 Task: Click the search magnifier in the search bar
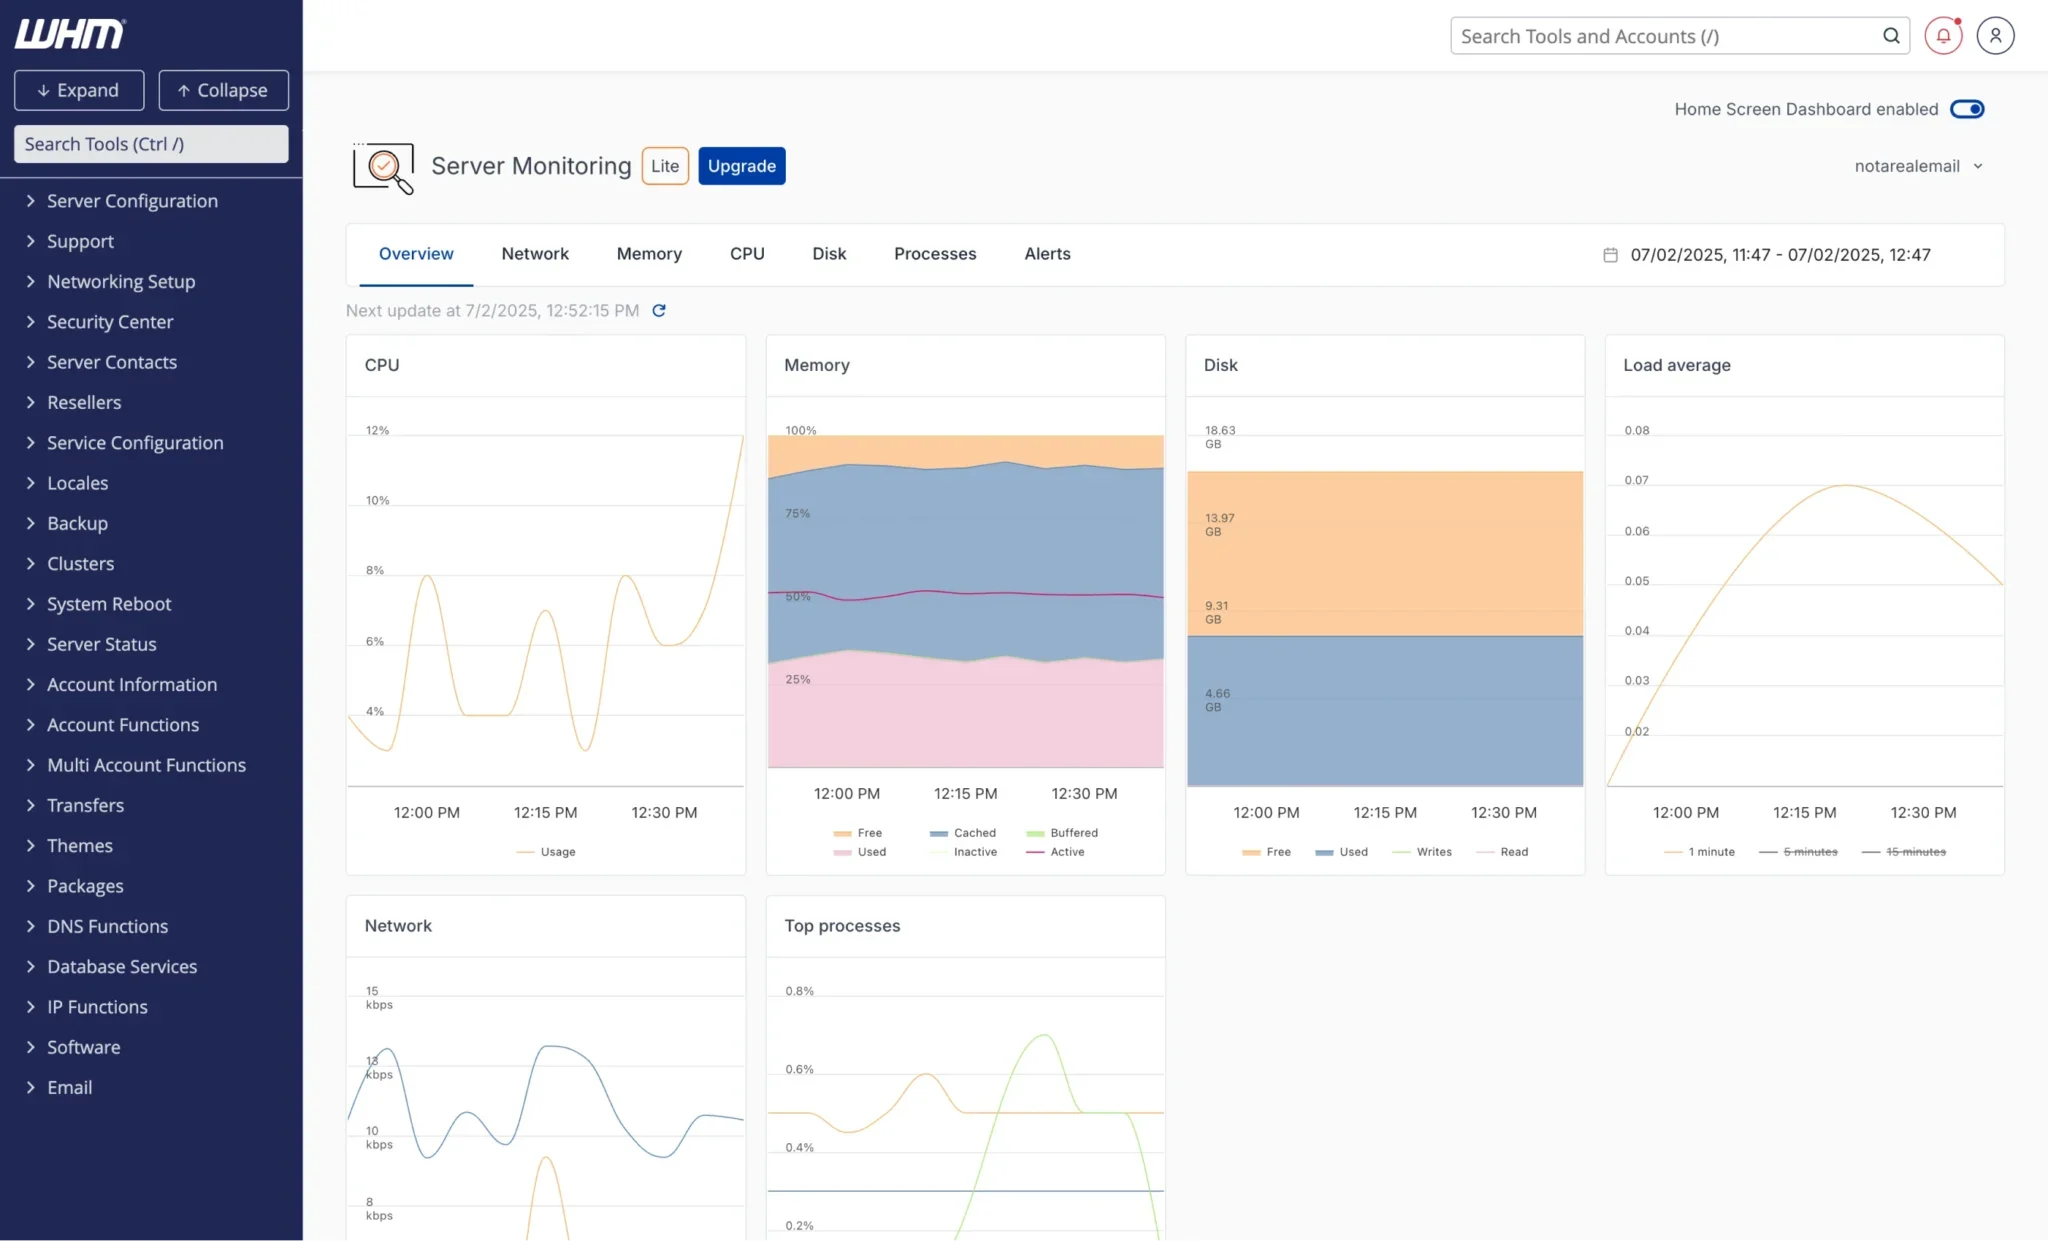pyautogui.click(x=1890, y=35)
